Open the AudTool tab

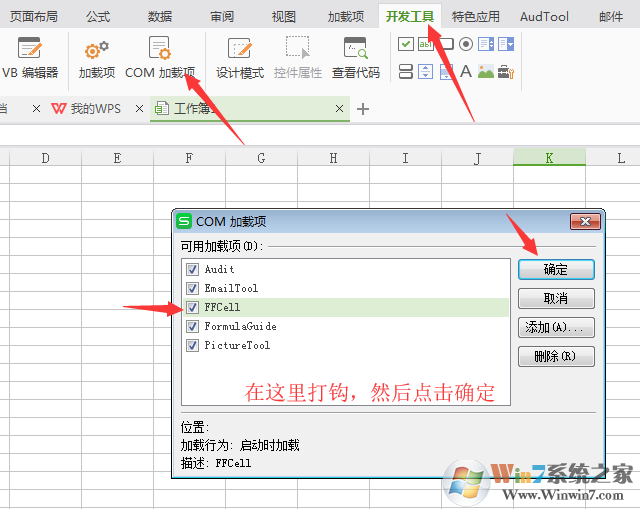click(544, 17)
